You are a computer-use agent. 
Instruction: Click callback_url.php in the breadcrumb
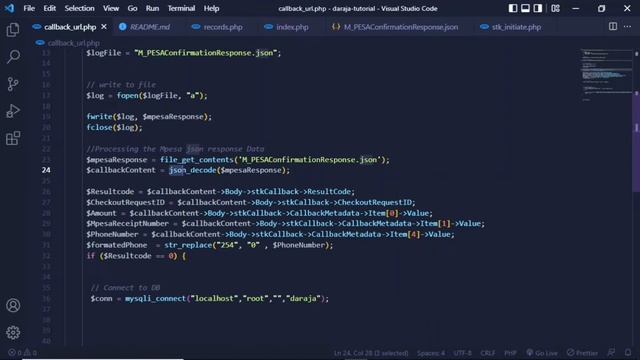click(73, 43)
